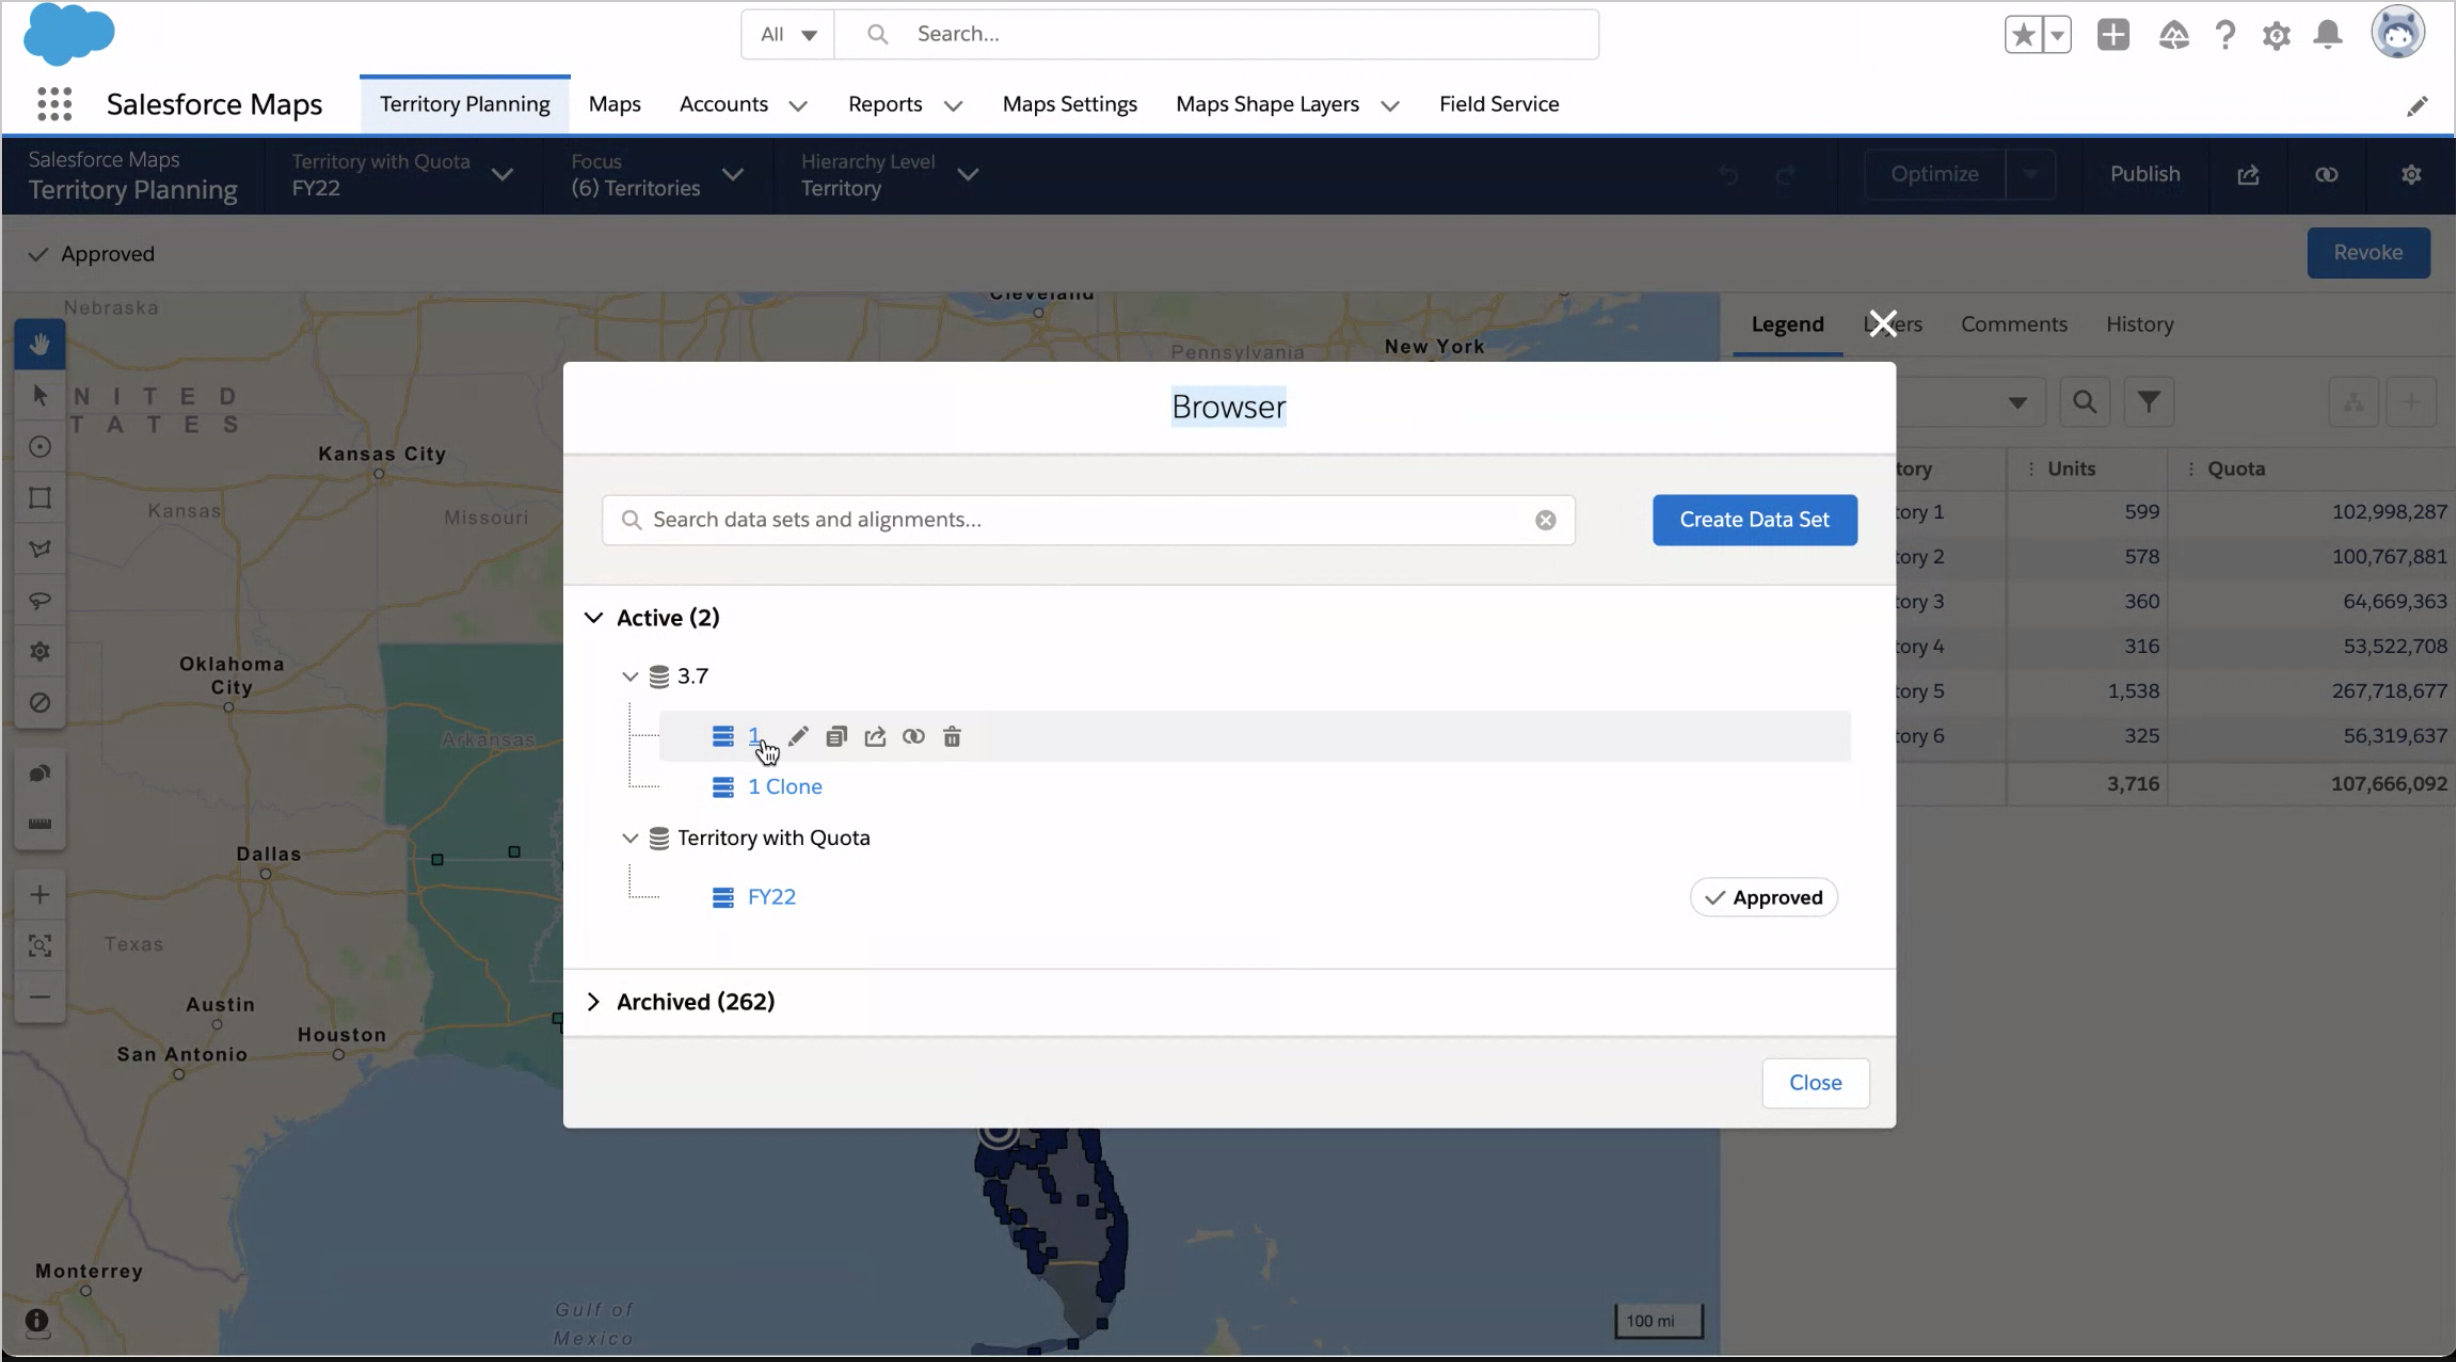Image resolution: width=2456 pixels, height=1362 pixels.
Task: Select the polygon selection tool on the map
Action: pyautogui.click(x=40, y=549)
